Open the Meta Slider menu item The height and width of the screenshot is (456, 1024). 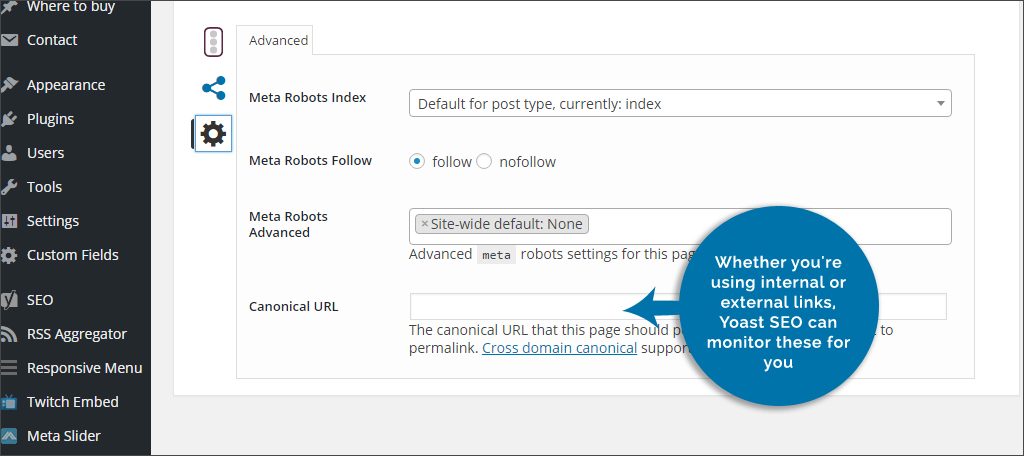pyautogui.click(x=63, y=436)
